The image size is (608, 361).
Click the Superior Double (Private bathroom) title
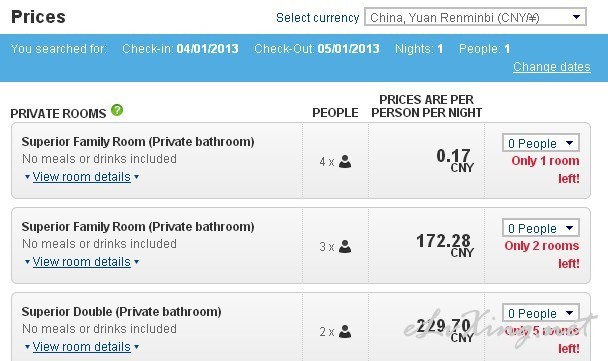121,312
